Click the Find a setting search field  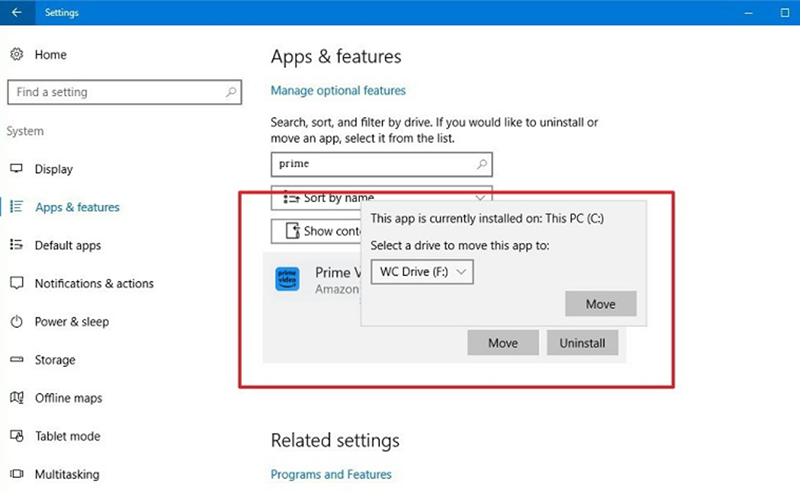pyautogui.click(x=115, y=92)
